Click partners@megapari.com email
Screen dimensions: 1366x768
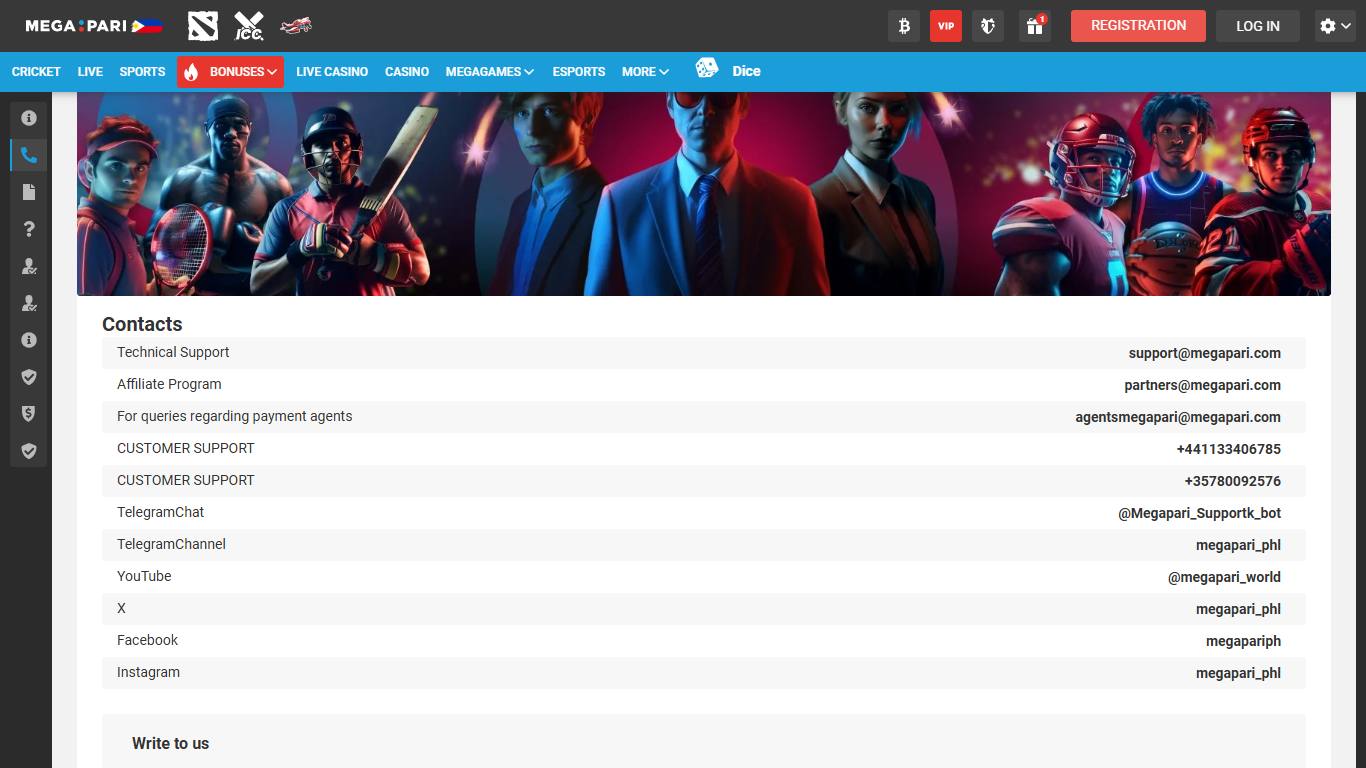click(x=1202, y=385)
